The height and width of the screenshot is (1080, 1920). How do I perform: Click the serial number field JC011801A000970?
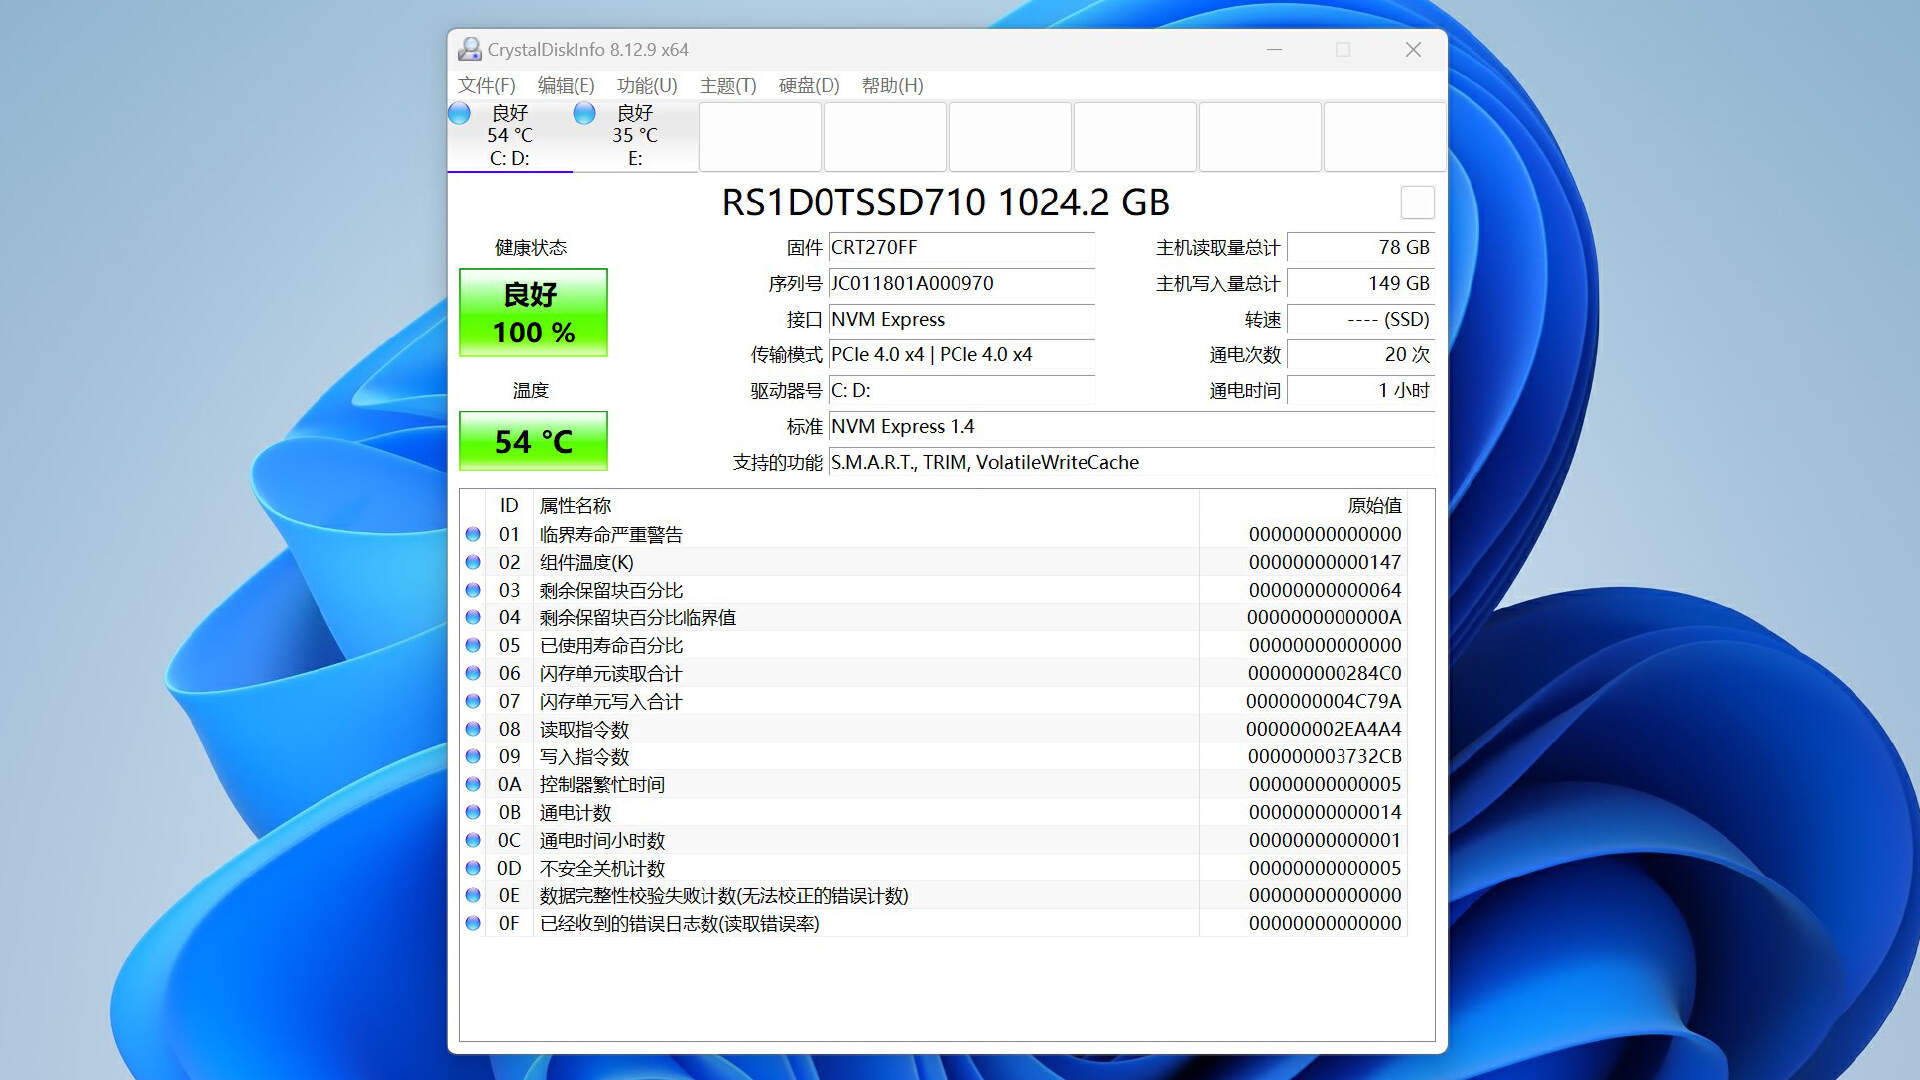click(x=961, y=284)
